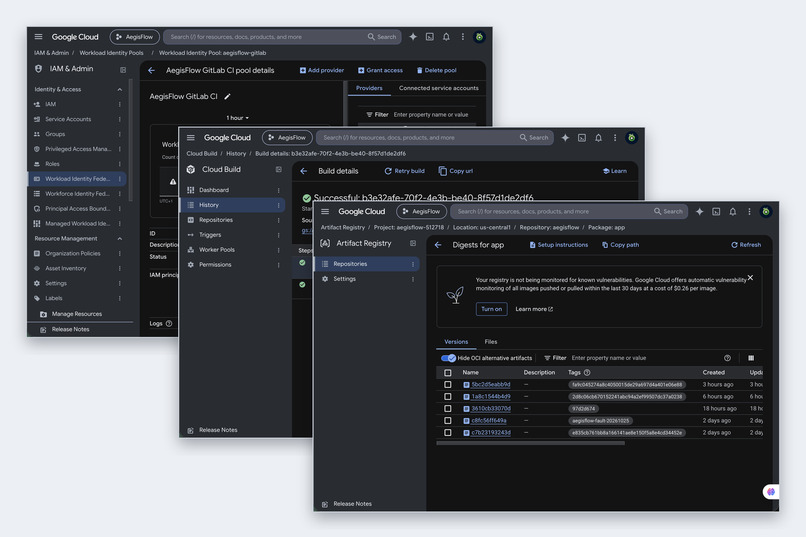The image size is (806, 537).
Task: Open the column display options grid icon
Action: point(751,358)
